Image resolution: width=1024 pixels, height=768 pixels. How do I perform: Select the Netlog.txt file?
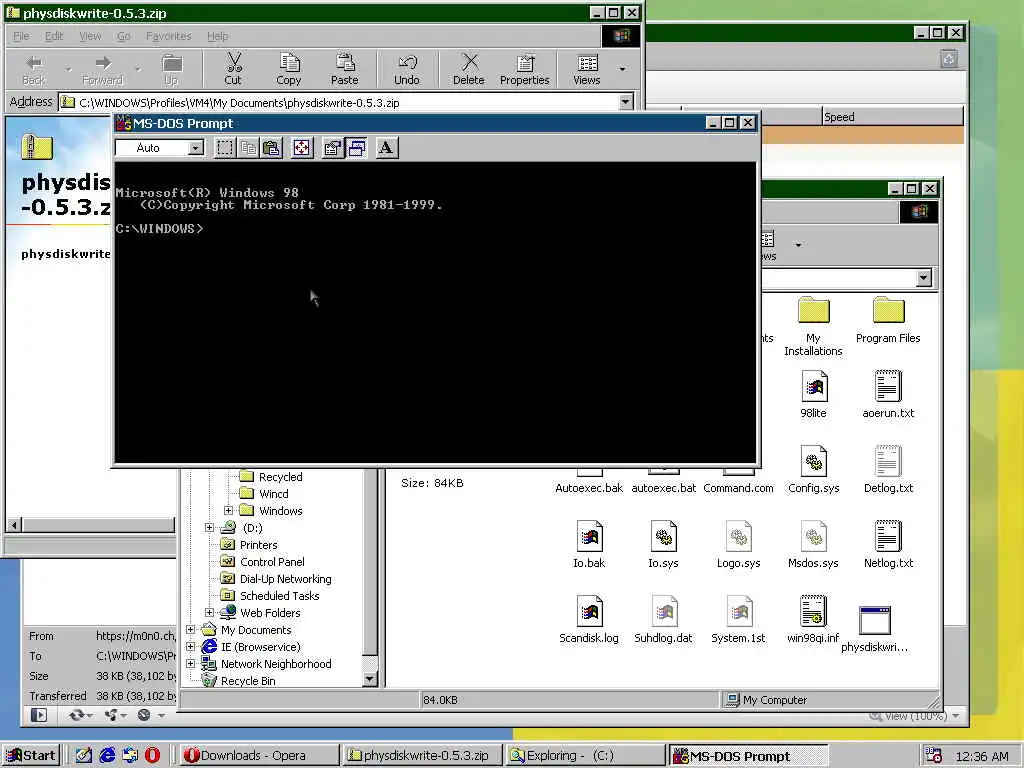point(888,544)
